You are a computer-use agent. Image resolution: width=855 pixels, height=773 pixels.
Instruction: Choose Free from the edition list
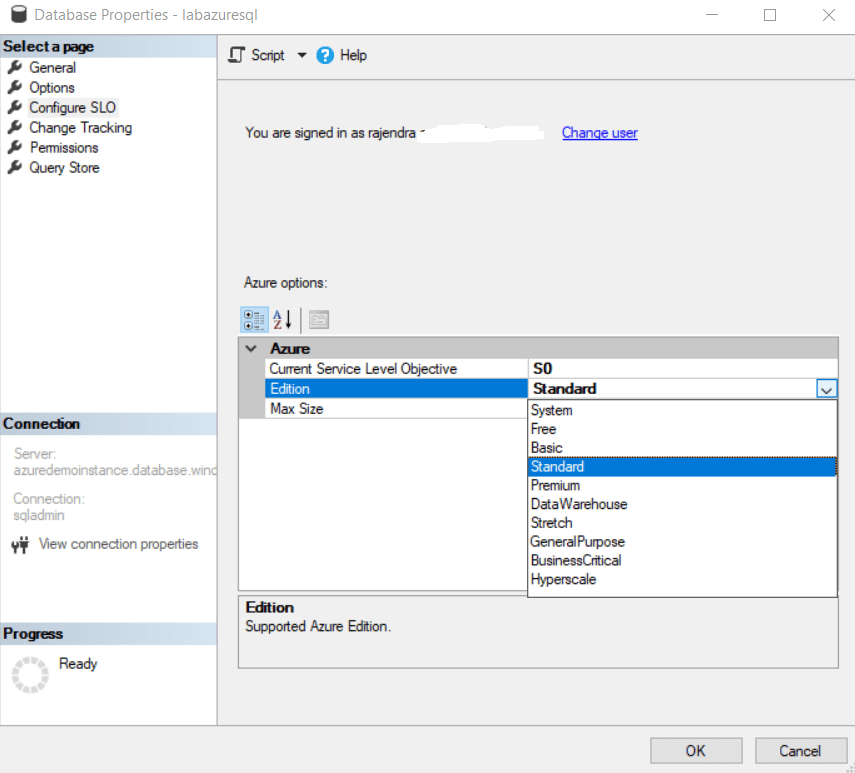682,429
